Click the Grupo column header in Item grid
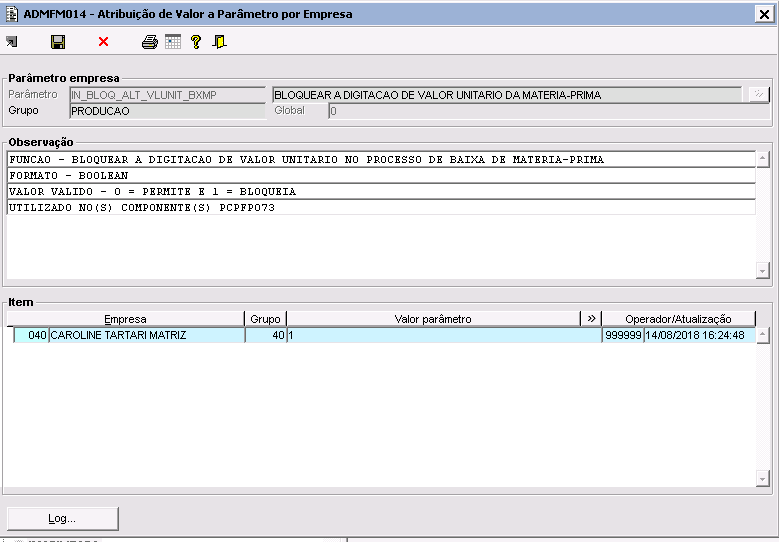The width and height of the screenshot is (779, 542). click(265, 319)
